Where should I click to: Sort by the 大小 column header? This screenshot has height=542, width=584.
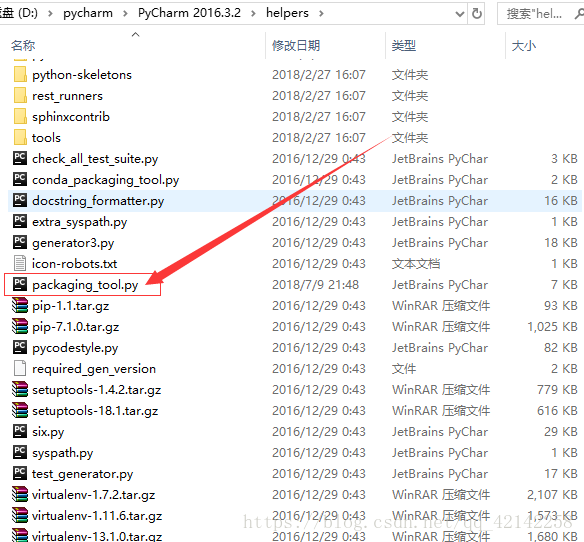524,45
